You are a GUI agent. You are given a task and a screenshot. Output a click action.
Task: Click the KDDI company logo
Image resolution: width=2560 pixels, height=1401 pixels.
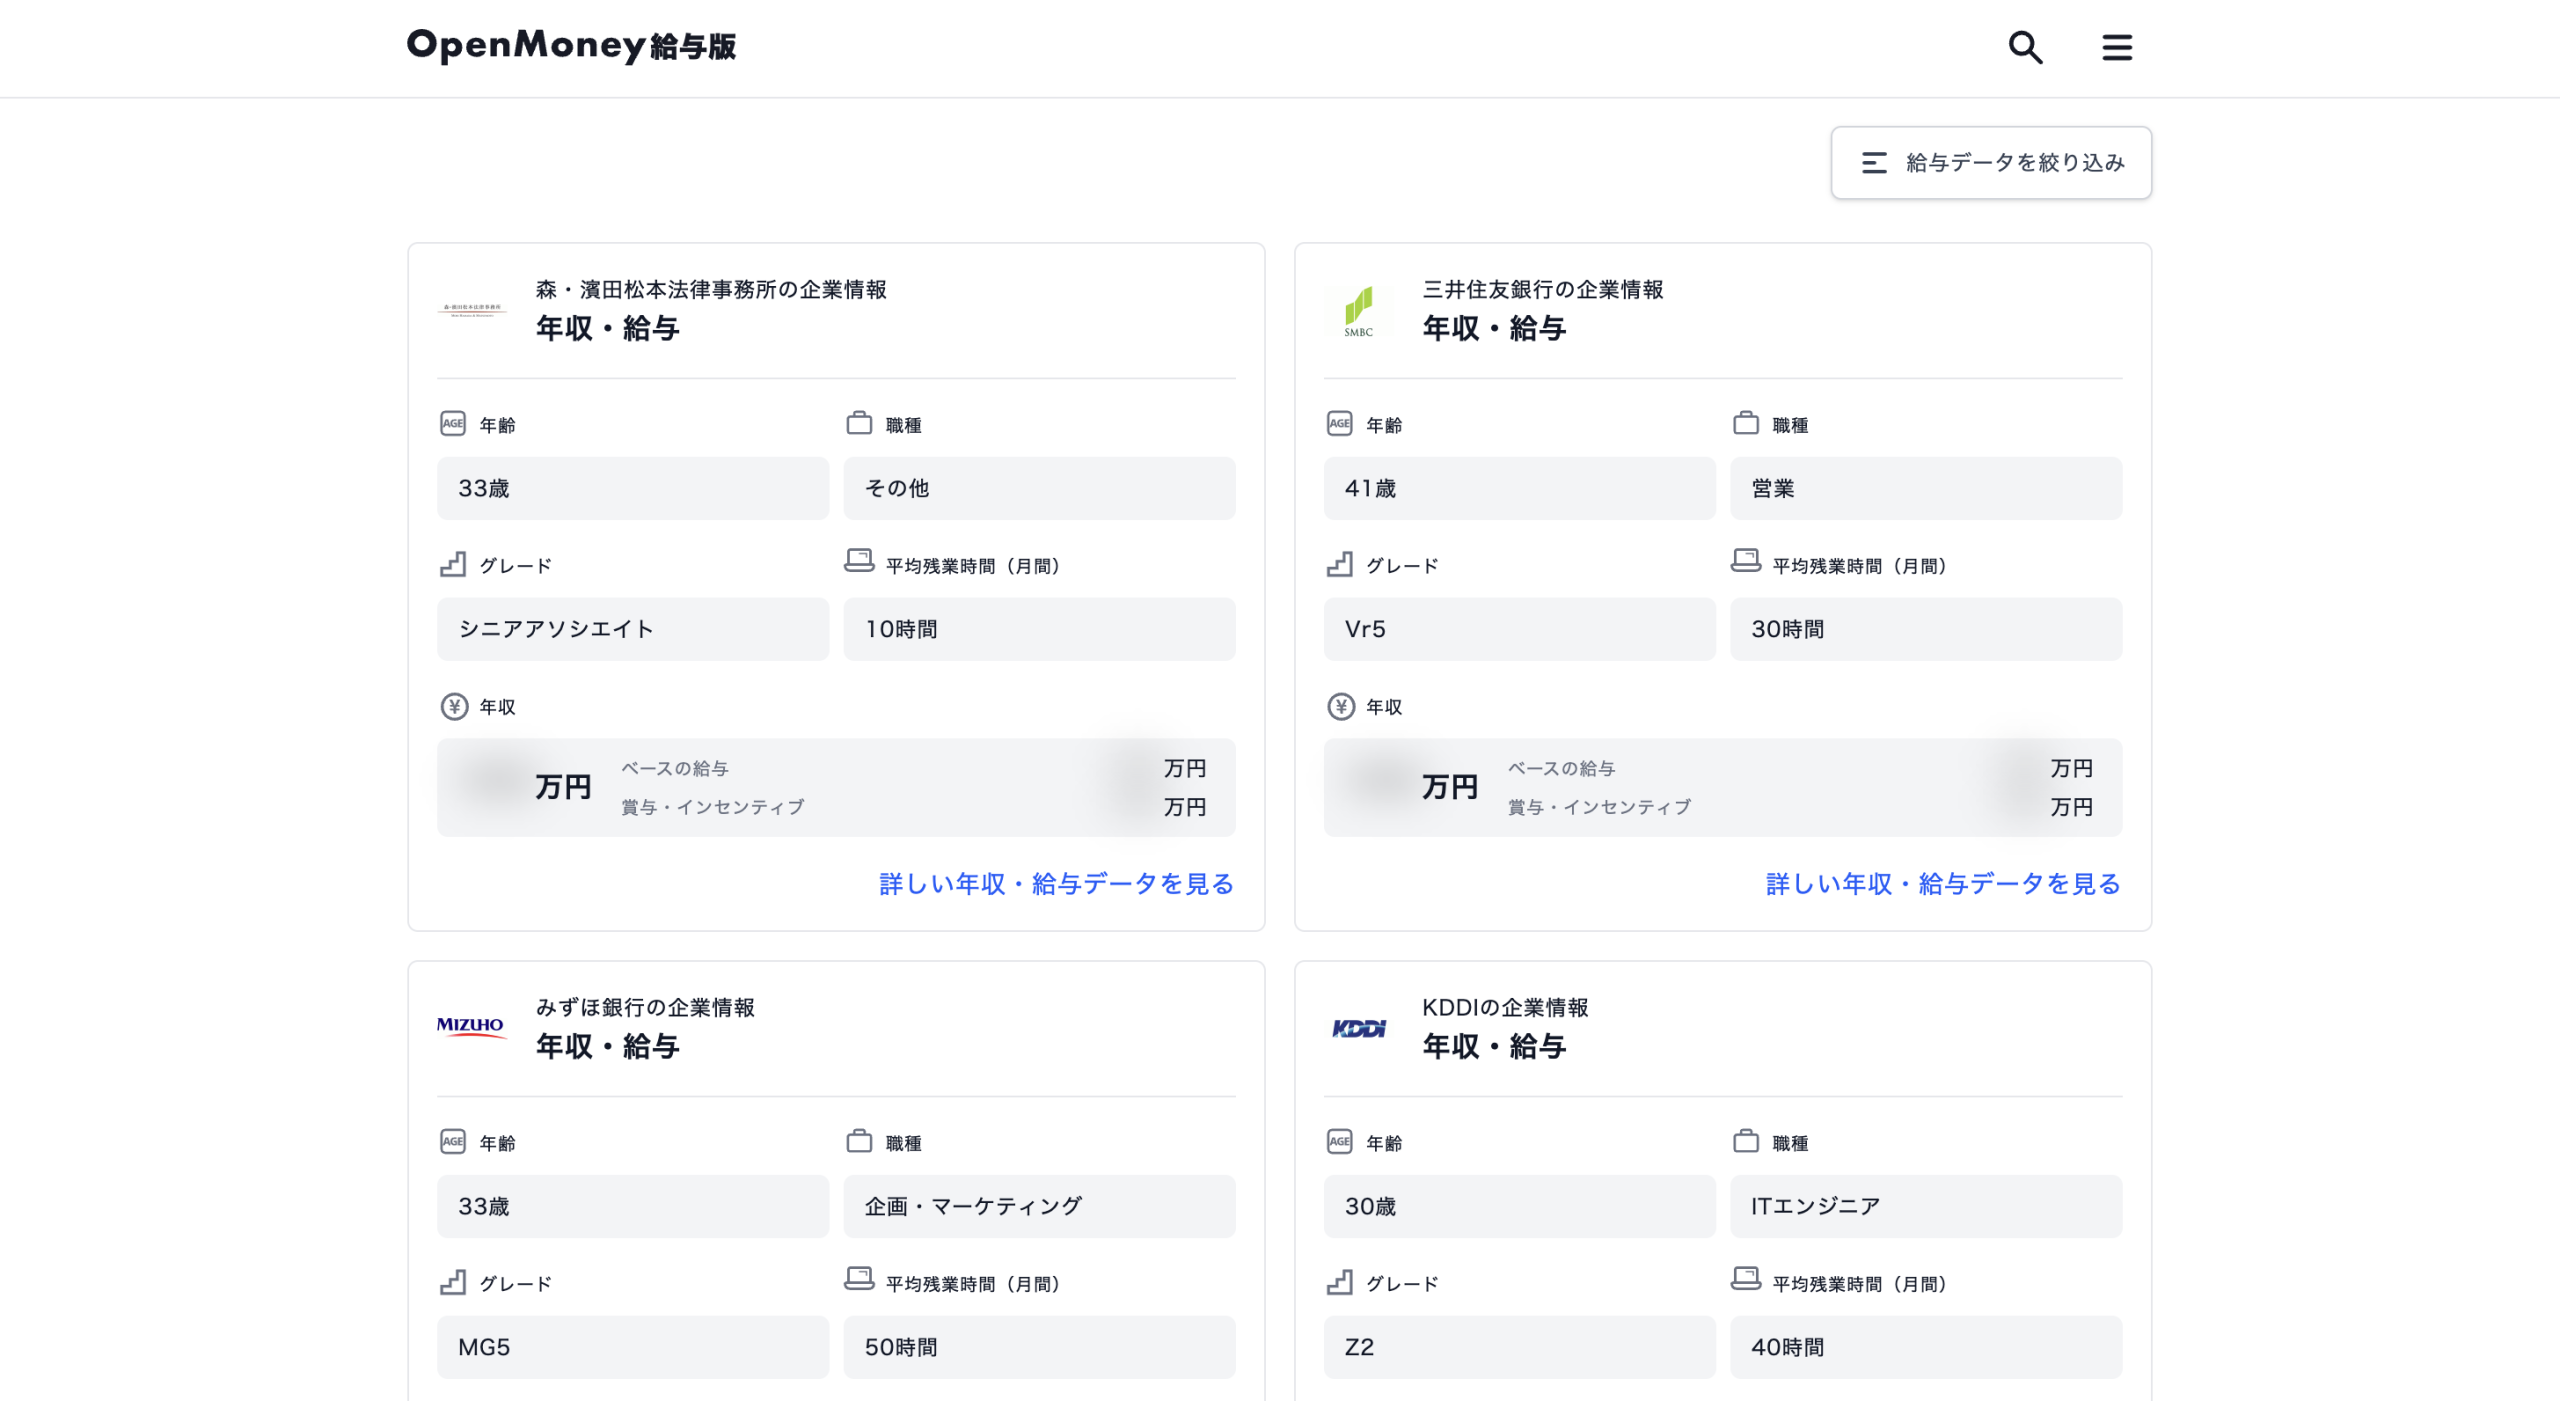tap(1358, 1028)
